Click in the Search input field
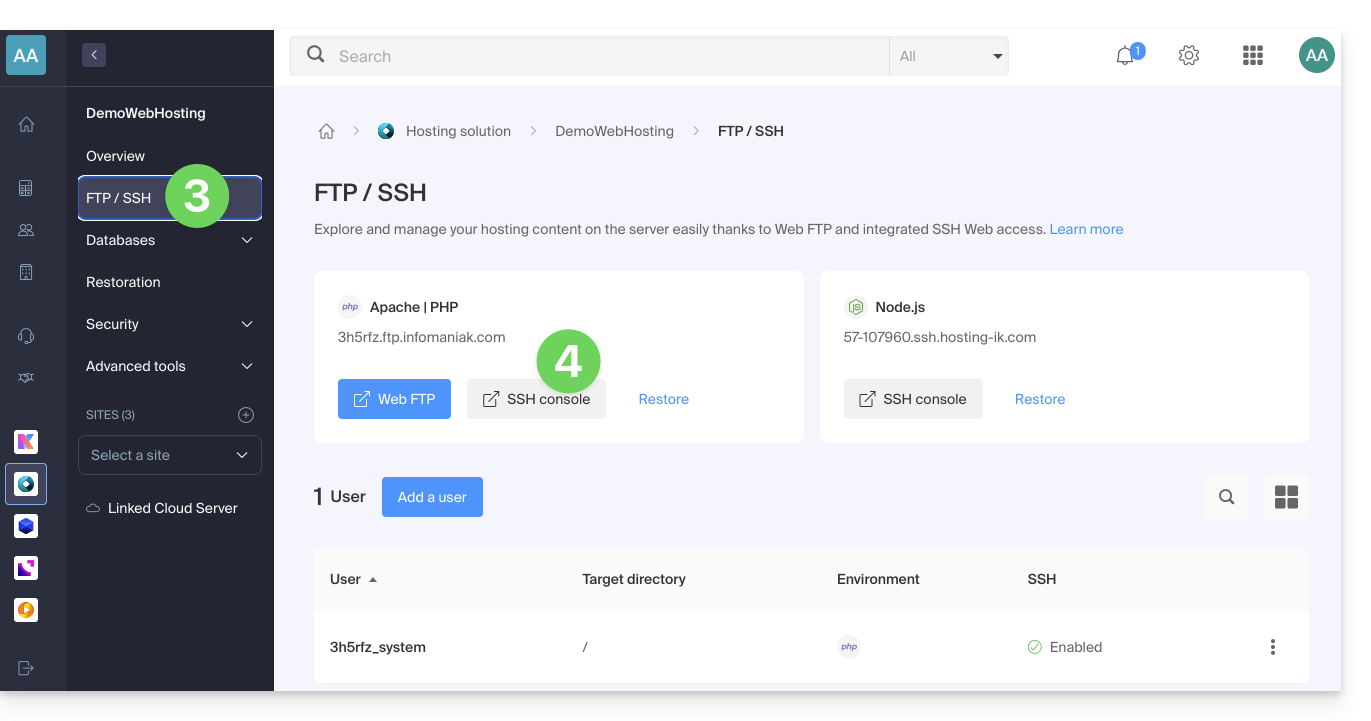Screen dimensions: 1371x721 (600, 56)
